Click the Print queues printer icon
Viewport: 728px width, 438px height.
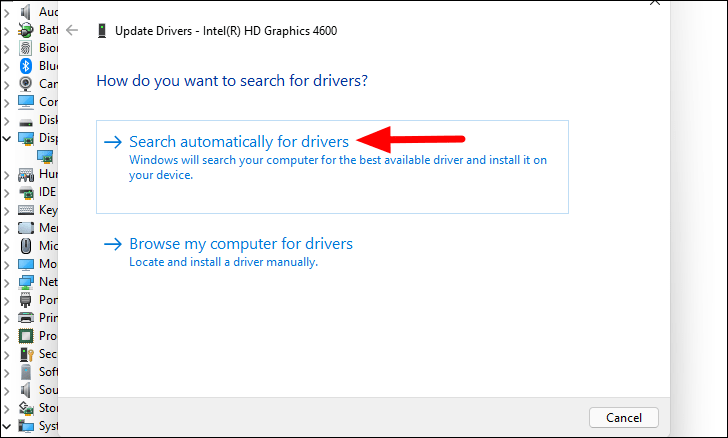coord(26,318)
